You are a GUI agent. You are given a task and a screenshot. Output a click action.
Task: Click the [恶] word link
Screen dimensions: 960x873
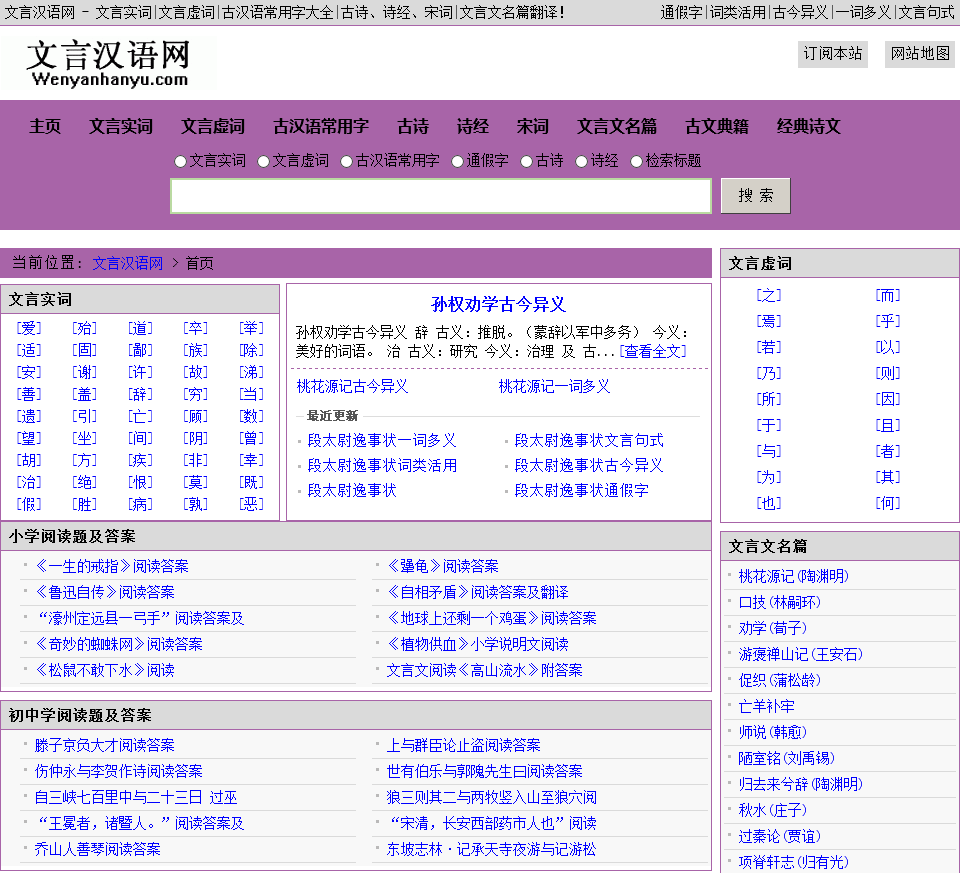[251, 504]
